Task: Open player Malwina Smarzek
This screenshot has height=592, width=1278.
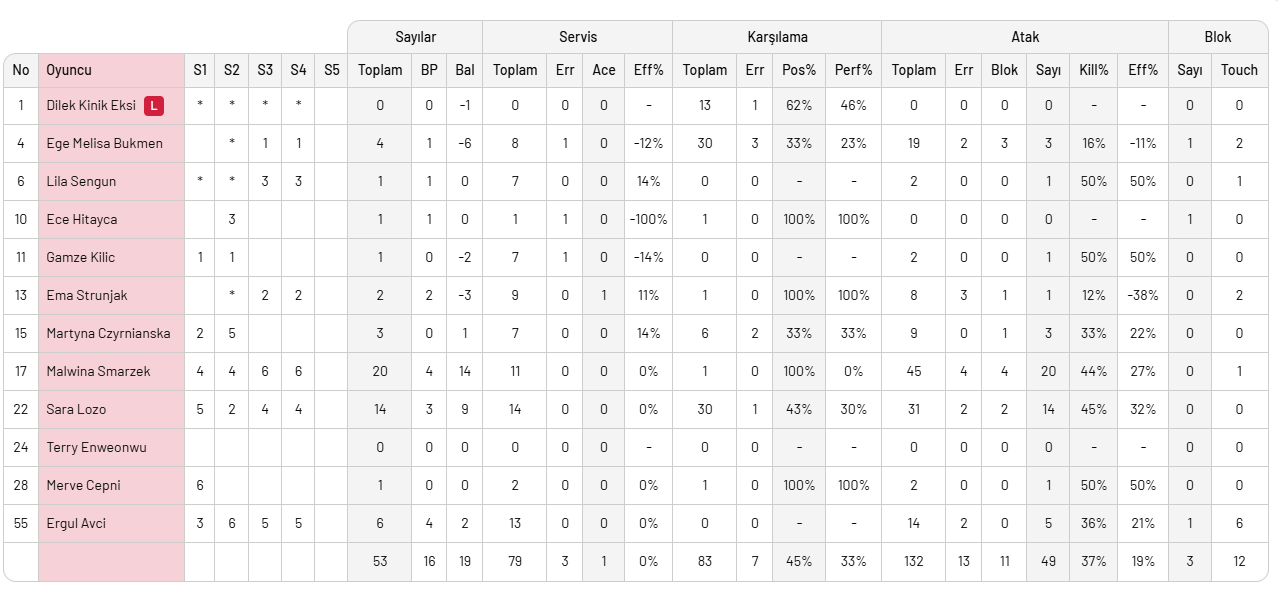Action: [98, 371]
